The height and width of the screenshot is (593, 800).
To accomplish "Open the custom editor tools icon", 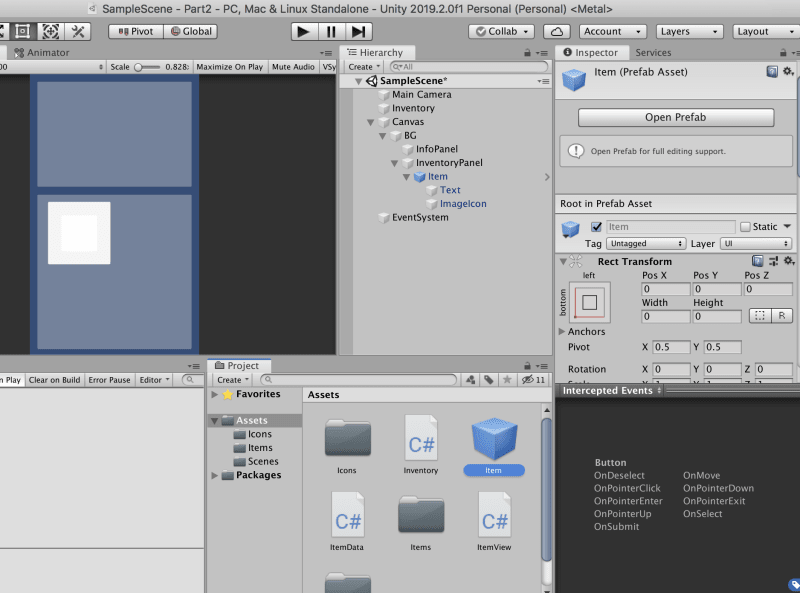I will pyautogui.click(x=78, y=32).
